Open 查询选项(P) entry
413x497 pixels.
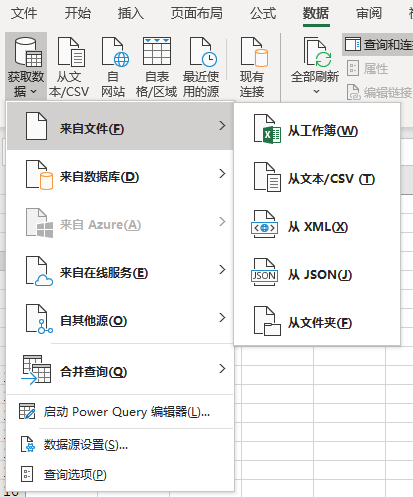pyautogui.click(x=120, y=474)
